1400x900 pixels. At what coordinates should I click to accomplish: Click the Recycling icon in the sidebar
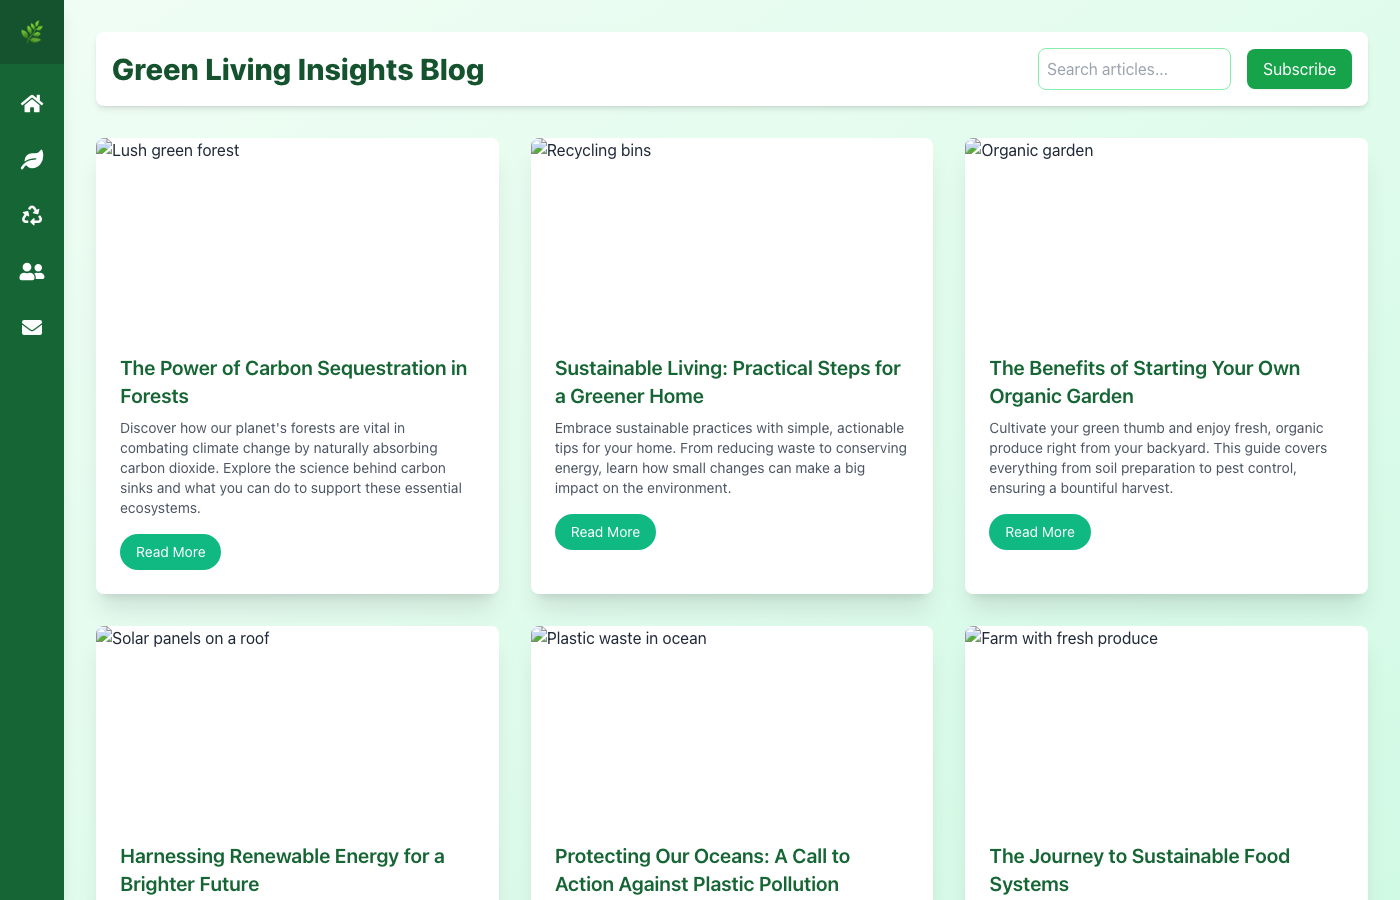(31, 215)
